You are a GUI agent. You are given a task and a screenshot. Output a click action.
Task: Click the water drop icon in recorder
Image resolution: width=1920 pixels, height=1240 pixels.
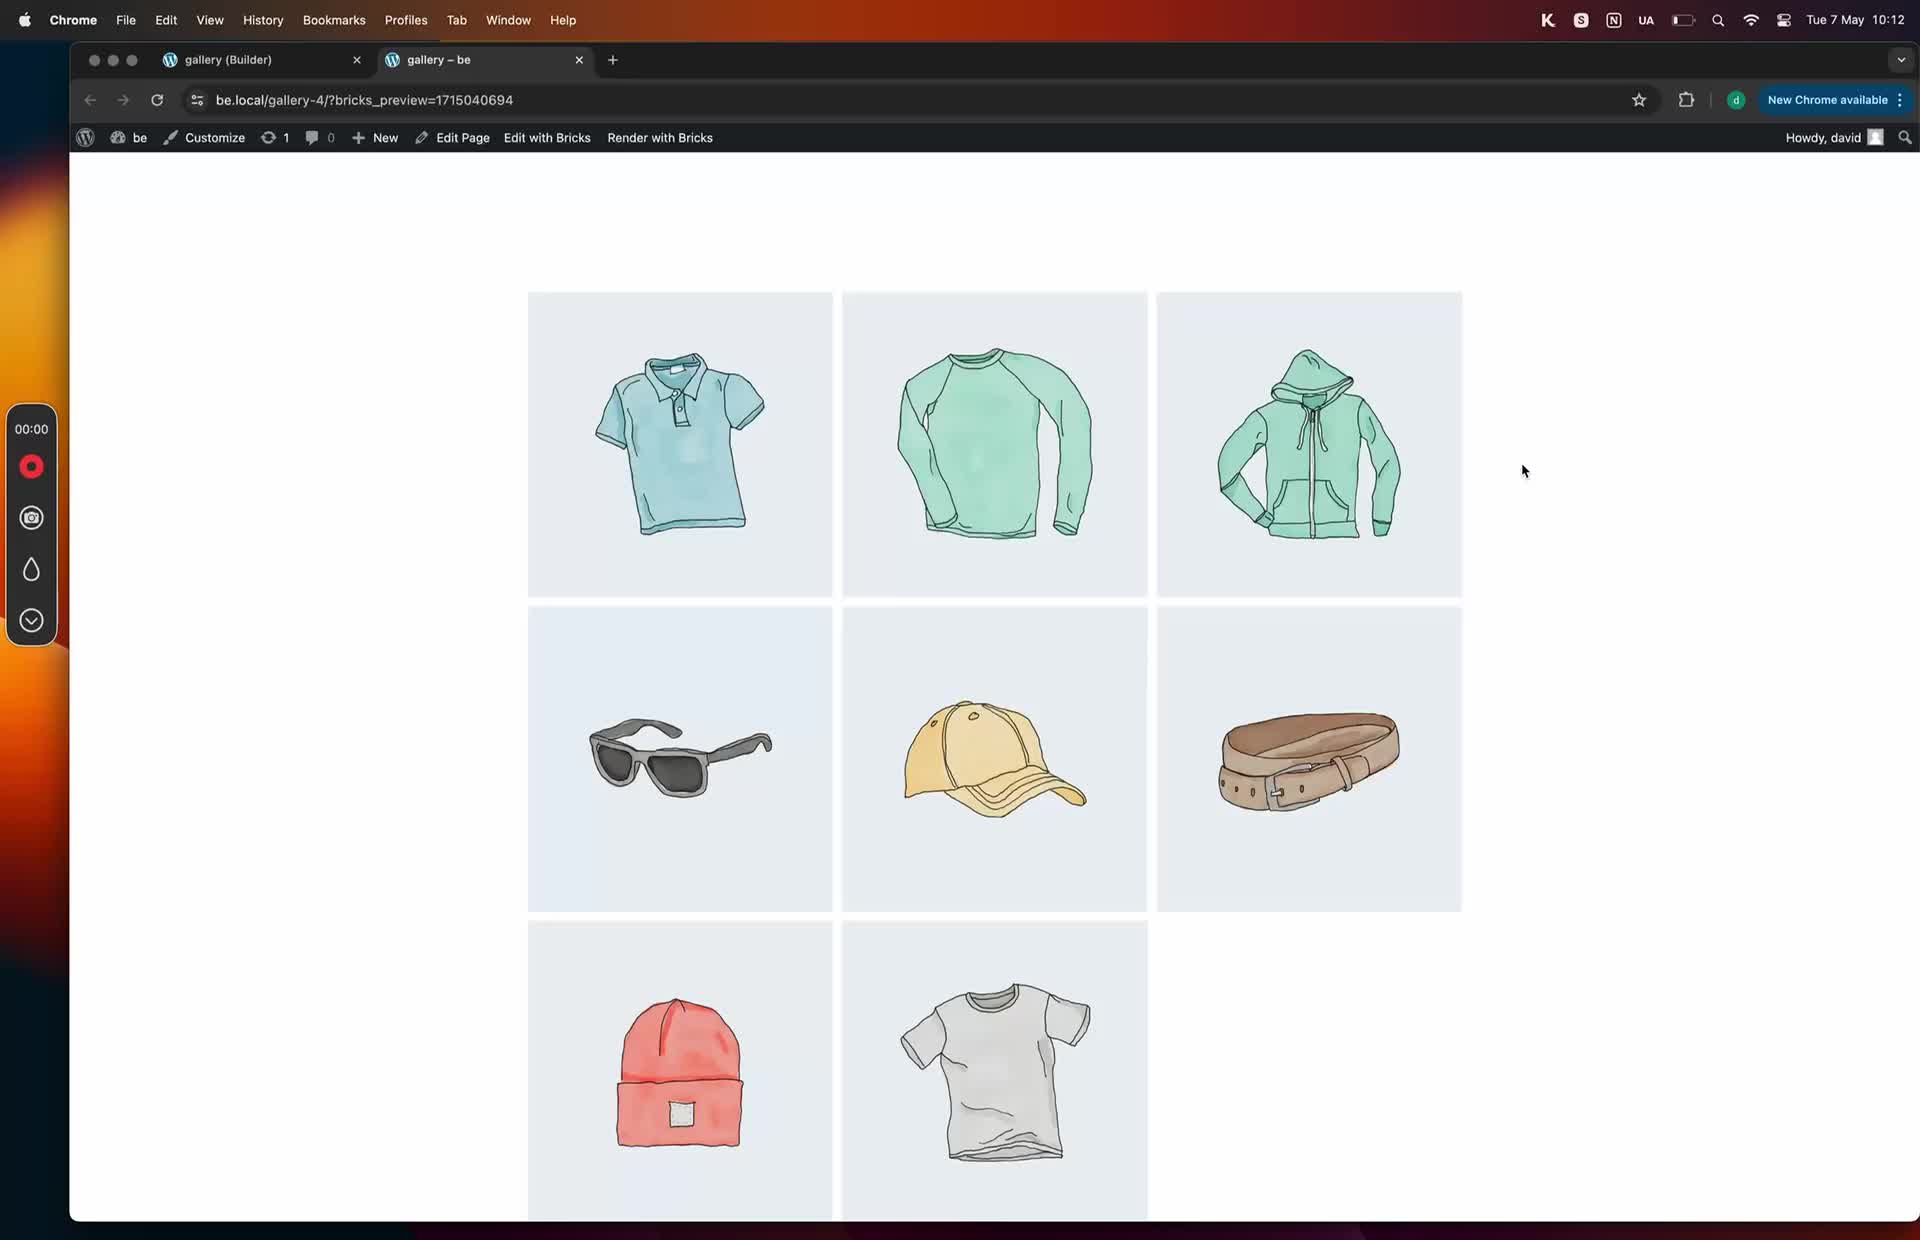[x=31, y=570]
